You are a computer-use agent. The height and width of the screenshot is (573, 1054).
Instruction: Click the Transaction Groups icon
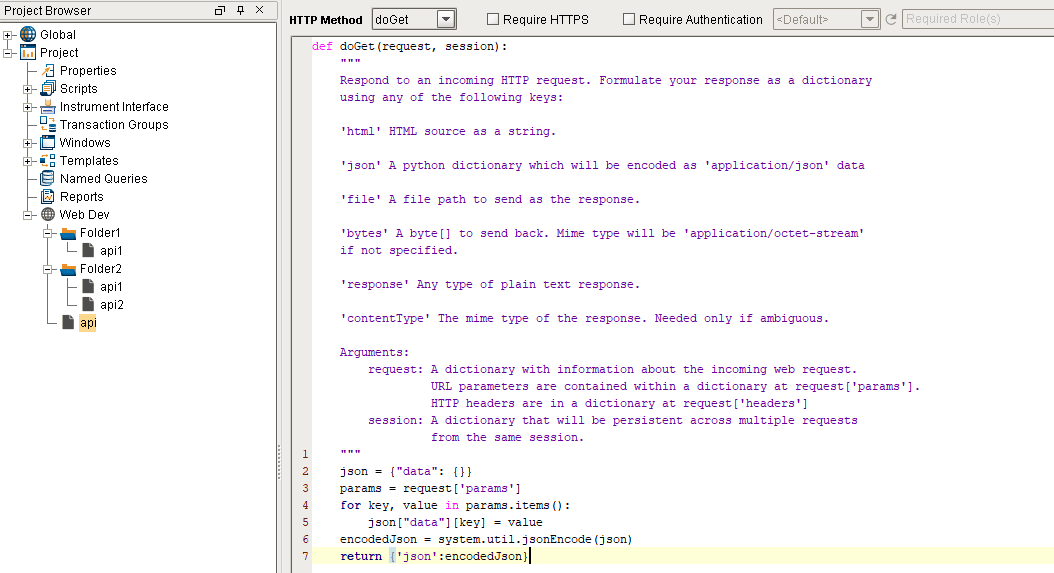tap(48, 124)
